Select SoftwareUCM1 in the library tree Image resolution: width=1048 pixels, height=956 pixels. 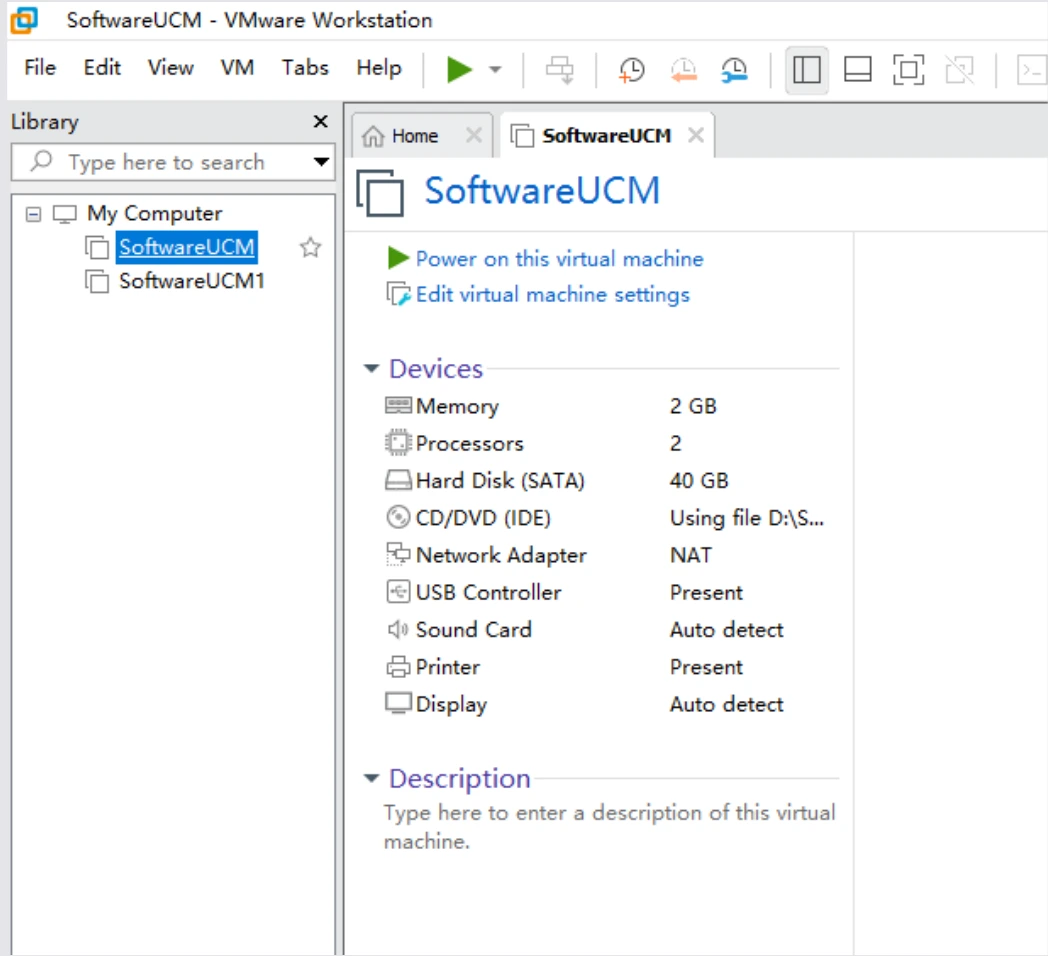[192, 281]
